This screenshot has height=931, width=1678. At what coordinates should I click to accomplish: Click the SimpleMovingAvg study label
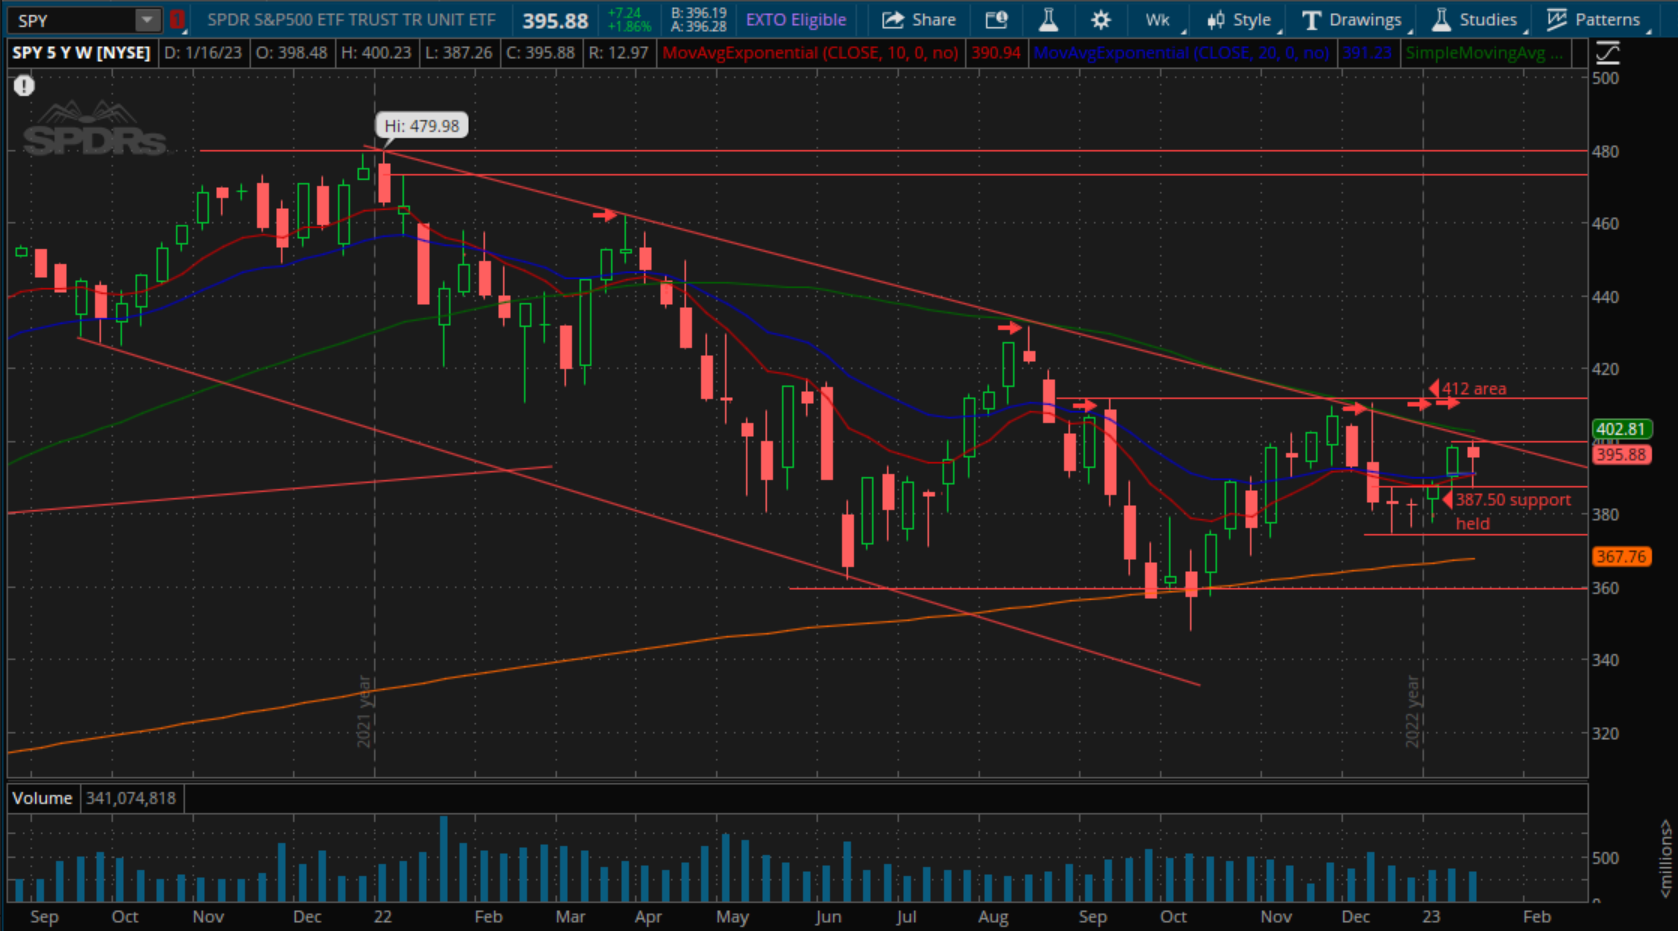1485,53
